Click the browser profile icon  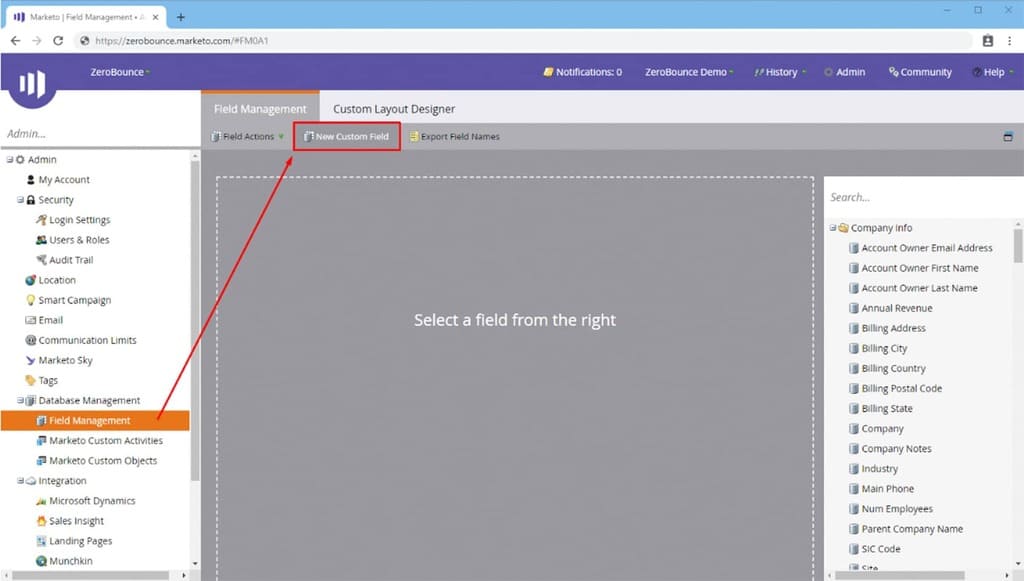987,40
